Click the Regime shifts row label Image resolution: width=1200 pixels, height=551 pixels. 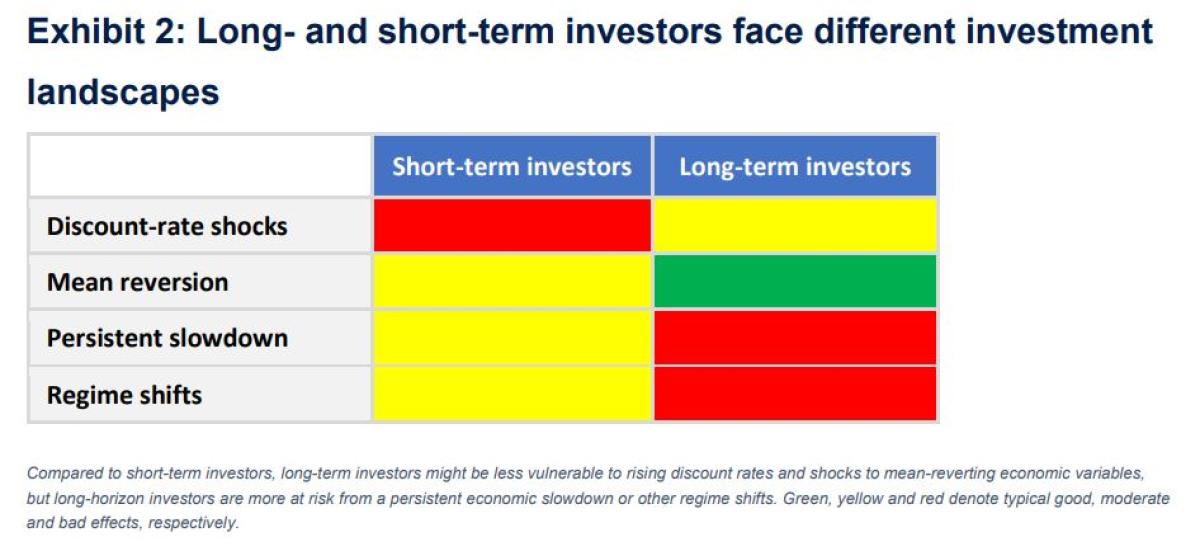pyautogui.click(x=124, y=395)
